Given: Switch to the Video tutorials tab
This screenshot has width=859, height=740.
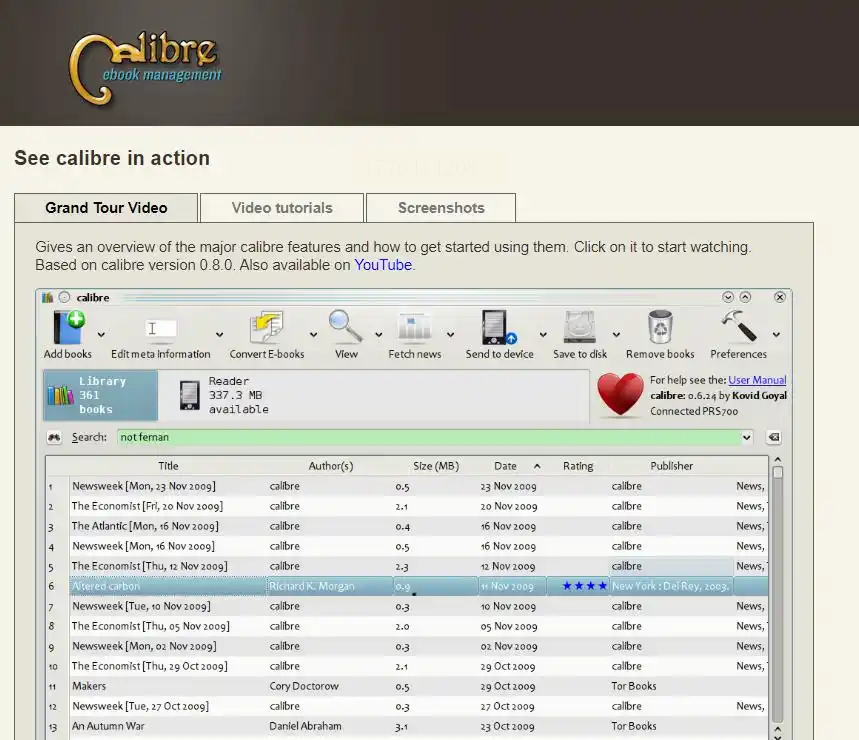Looking at the screenshot, I should click(282, 208).
